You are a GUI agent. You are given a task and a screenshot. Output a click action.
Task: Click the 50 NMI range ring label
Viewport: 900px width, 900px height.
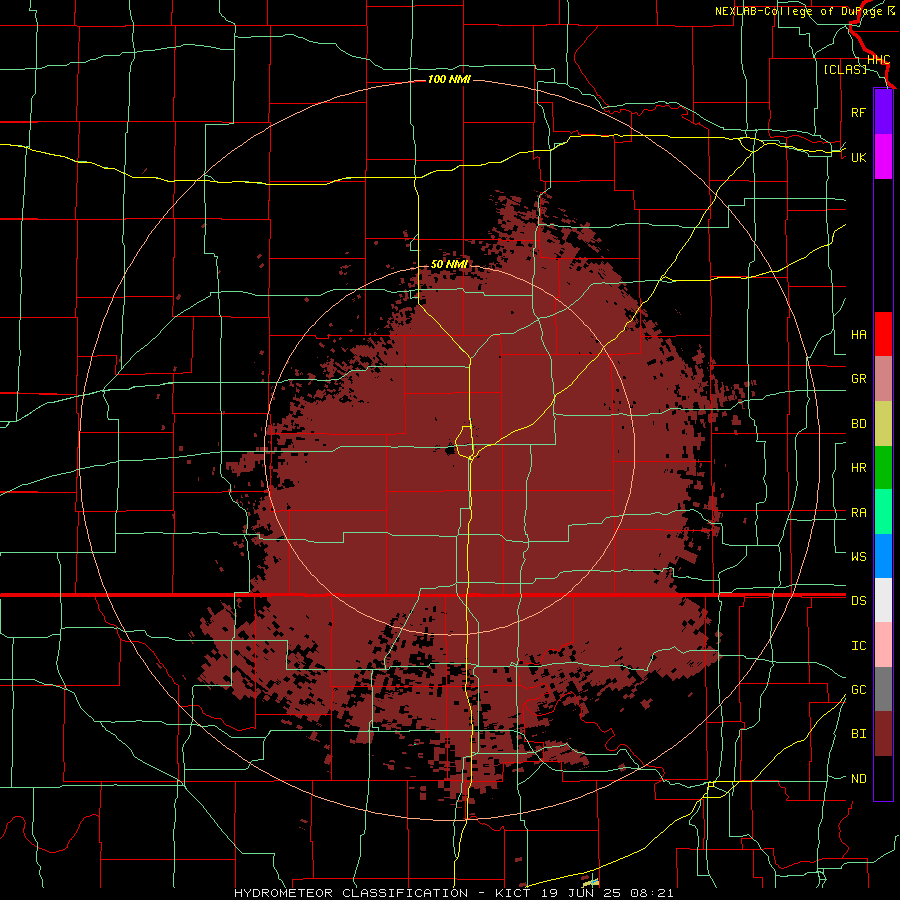(449, 264)
